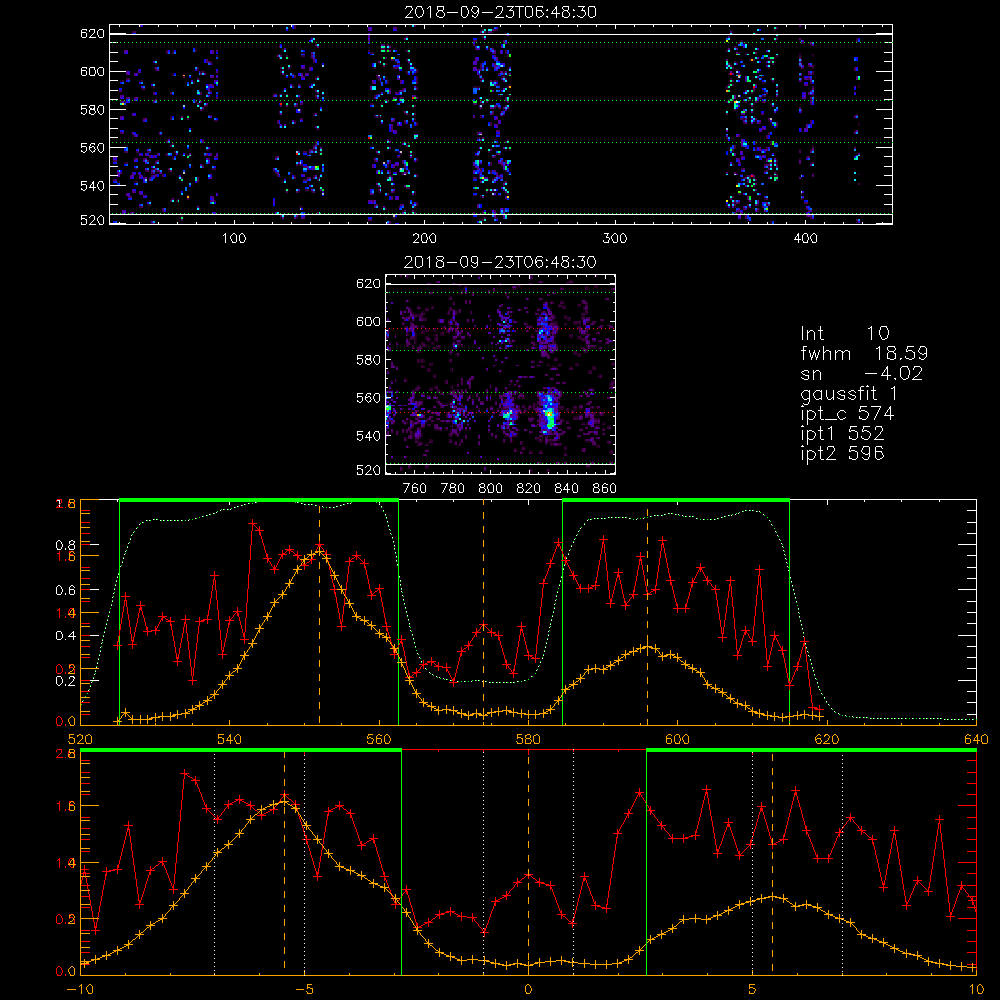Click x-axis label -10 on bottom plot
The image size is (1000, 1000).
tap(80, 989)
